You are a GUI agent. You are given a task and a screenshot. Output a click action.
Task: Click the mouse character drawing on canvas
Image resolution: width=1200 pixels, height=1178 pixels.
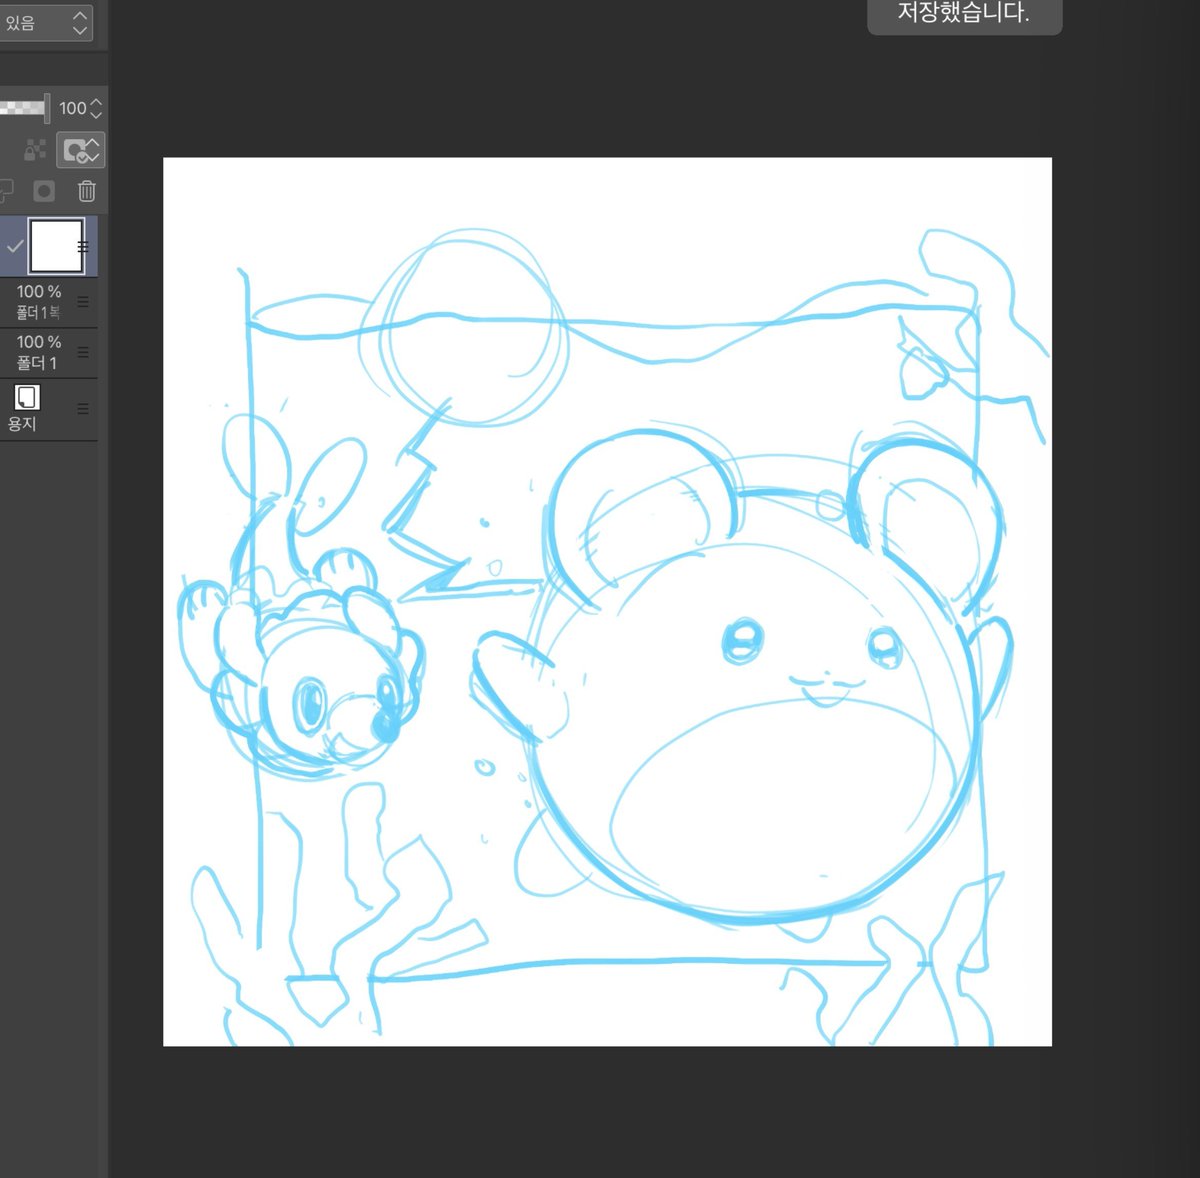point(760,680)
